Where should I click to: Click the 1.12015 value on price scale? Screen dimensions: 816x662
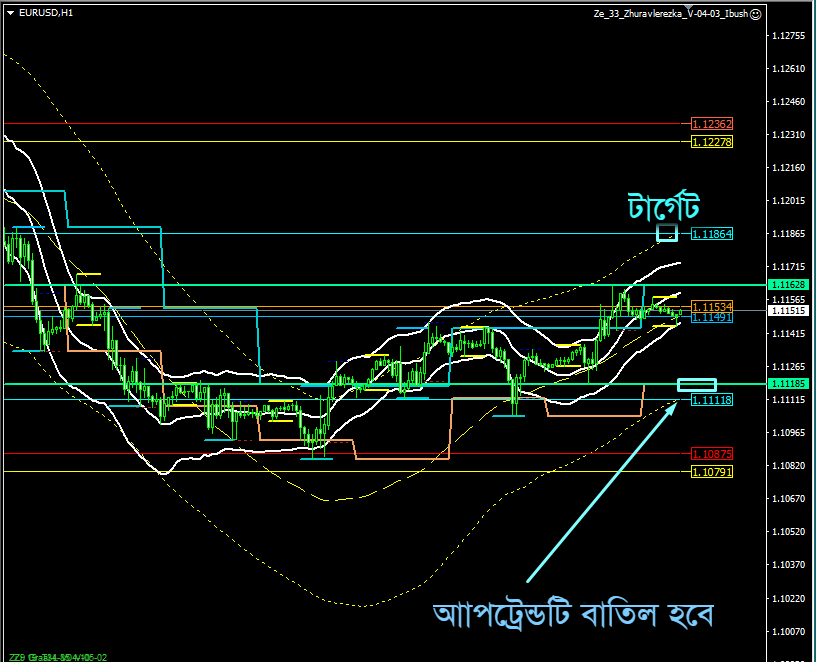[788, 201]
